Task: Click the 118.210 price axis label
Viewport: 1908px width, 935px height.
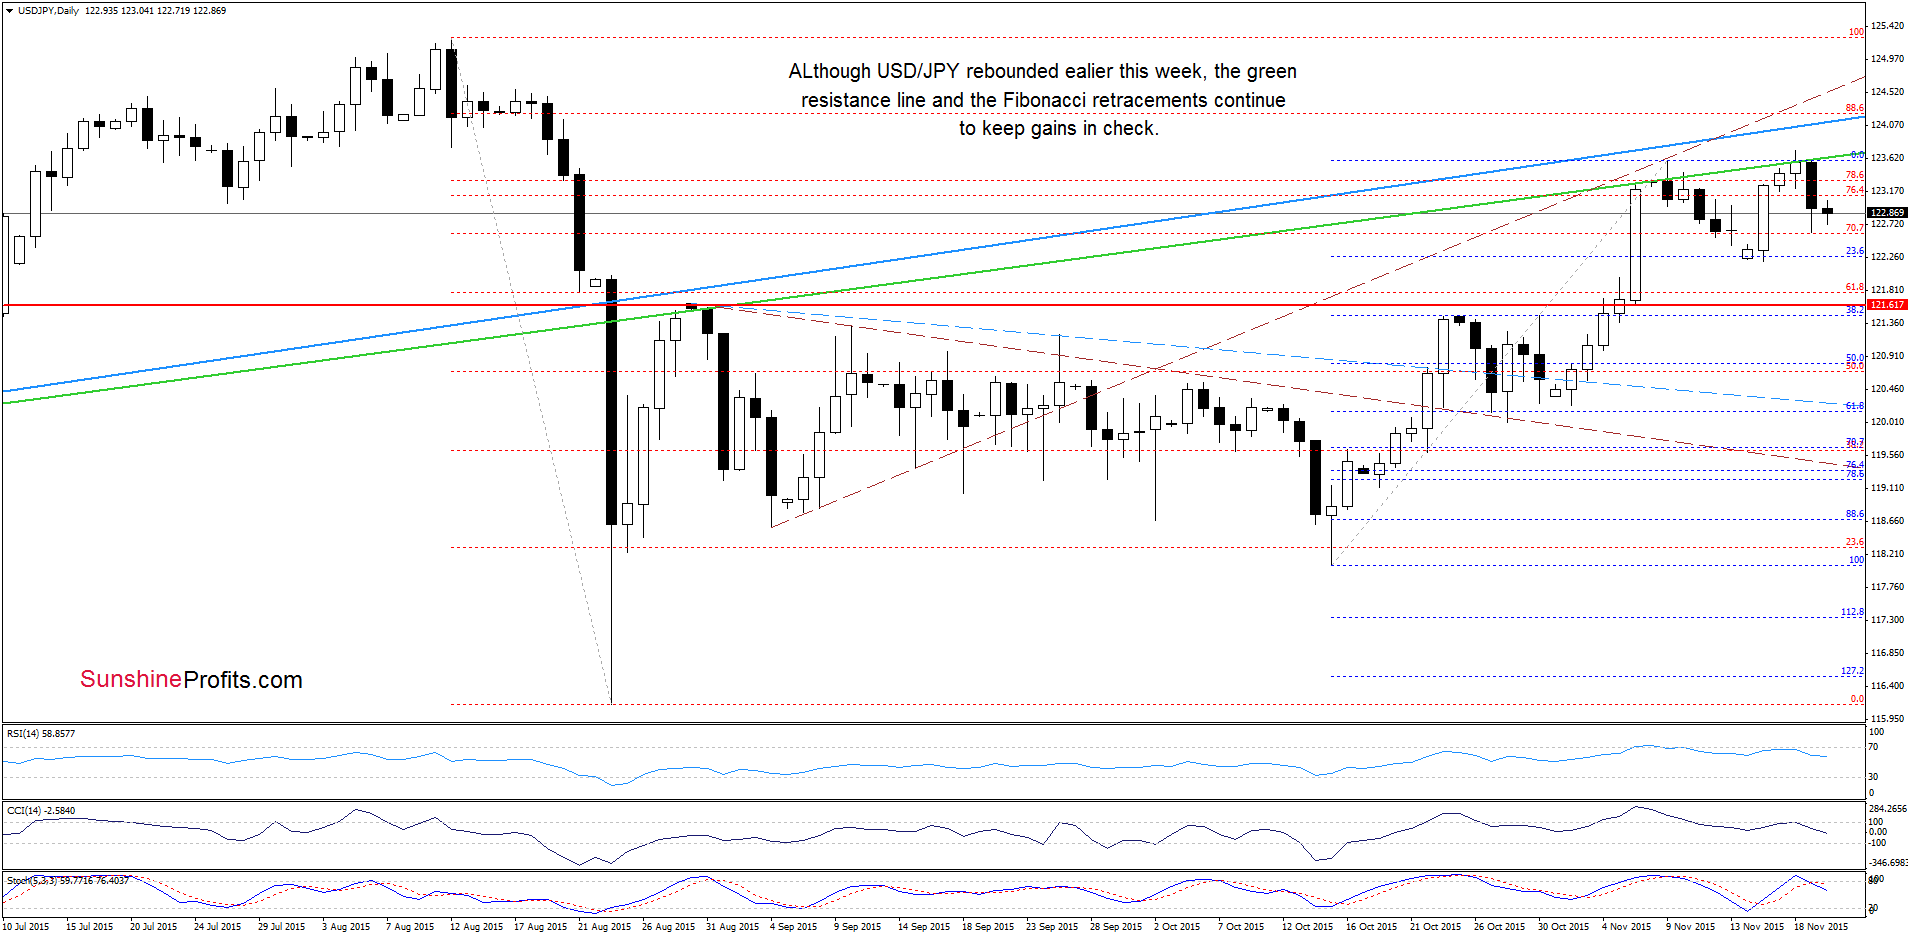Action: (x=1887, y=554)
